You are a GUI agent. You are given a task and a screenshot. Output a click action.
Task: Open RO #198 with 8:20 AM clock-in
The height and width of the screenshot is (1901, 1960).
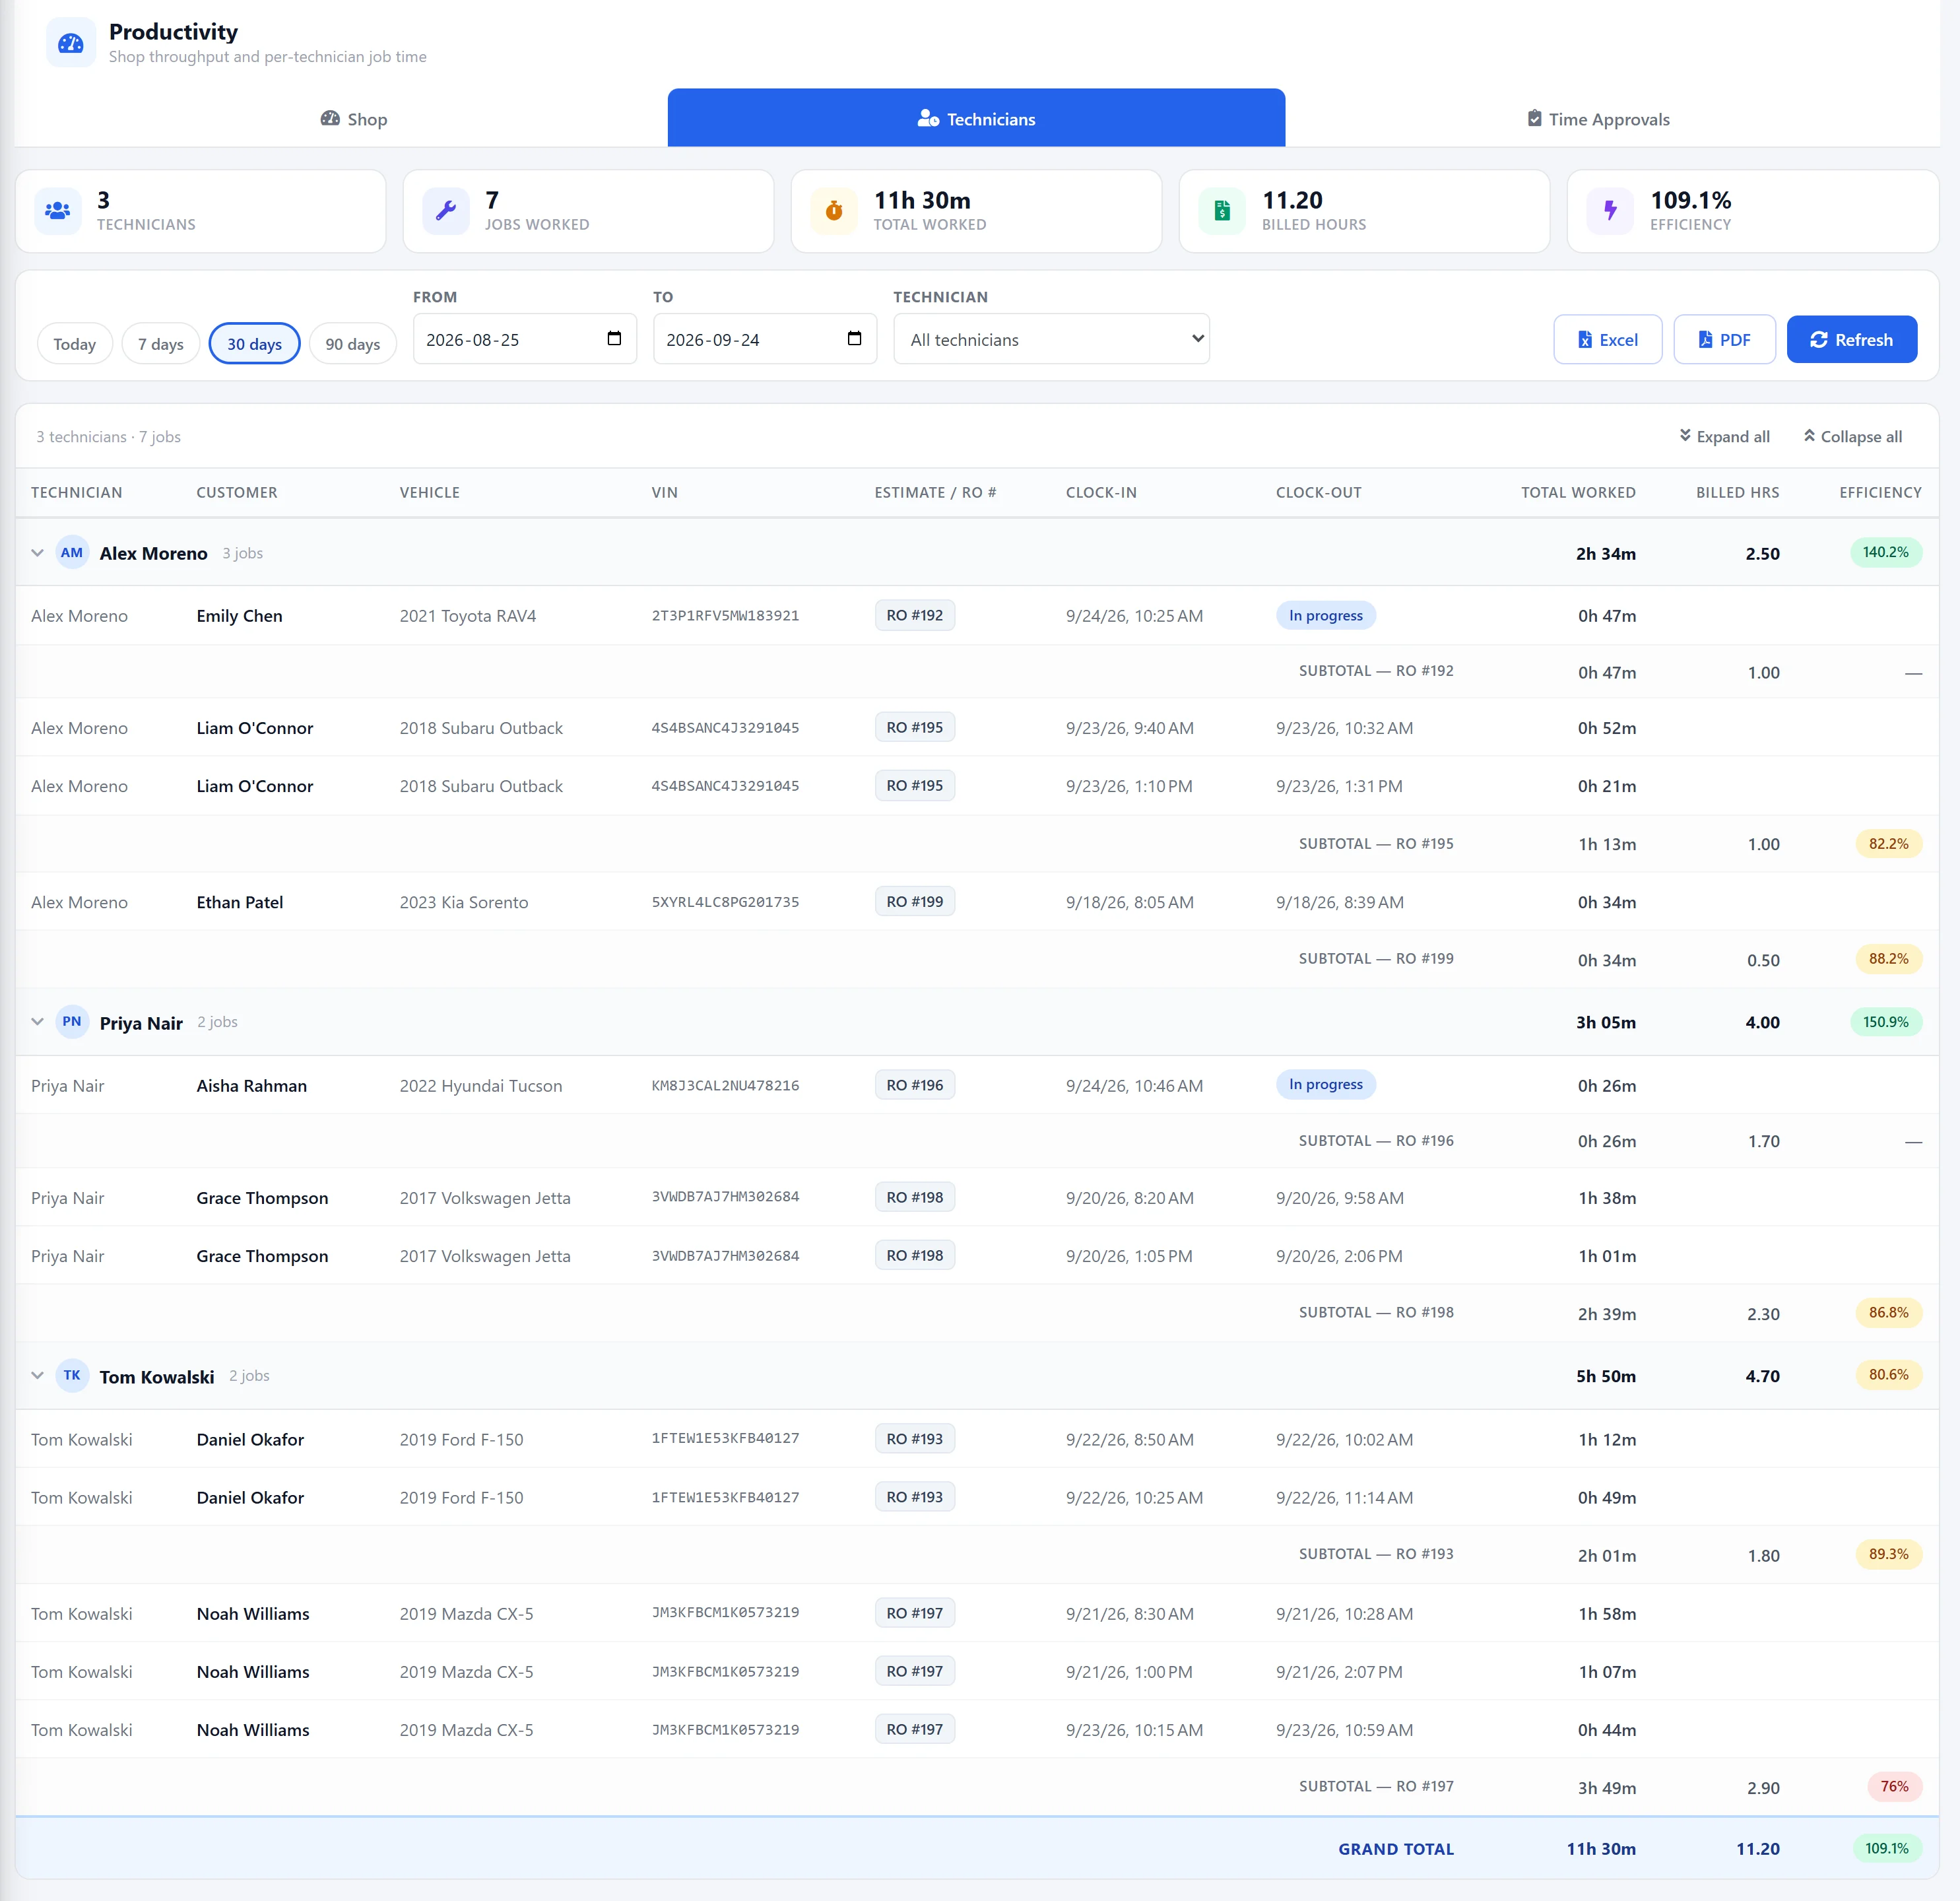coord(914,1198)
